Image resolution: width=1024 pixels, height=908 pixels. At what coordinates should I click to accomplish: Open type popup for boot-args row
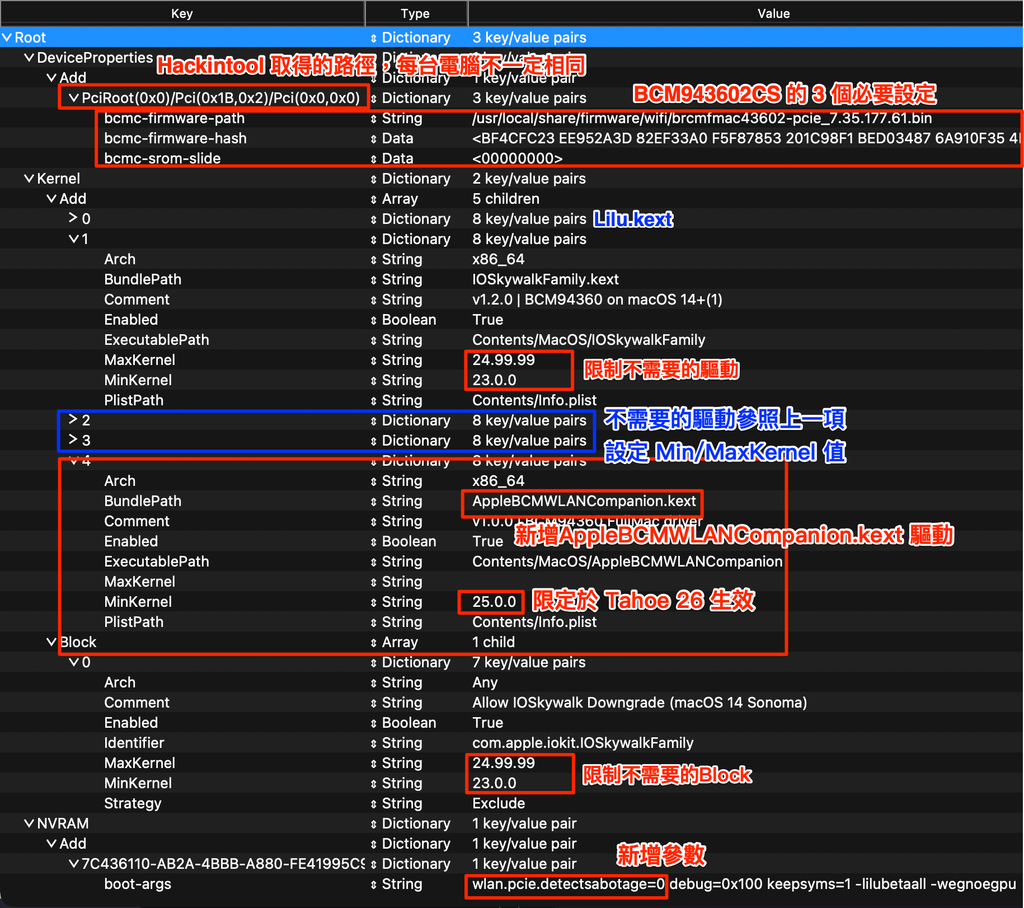374,884
